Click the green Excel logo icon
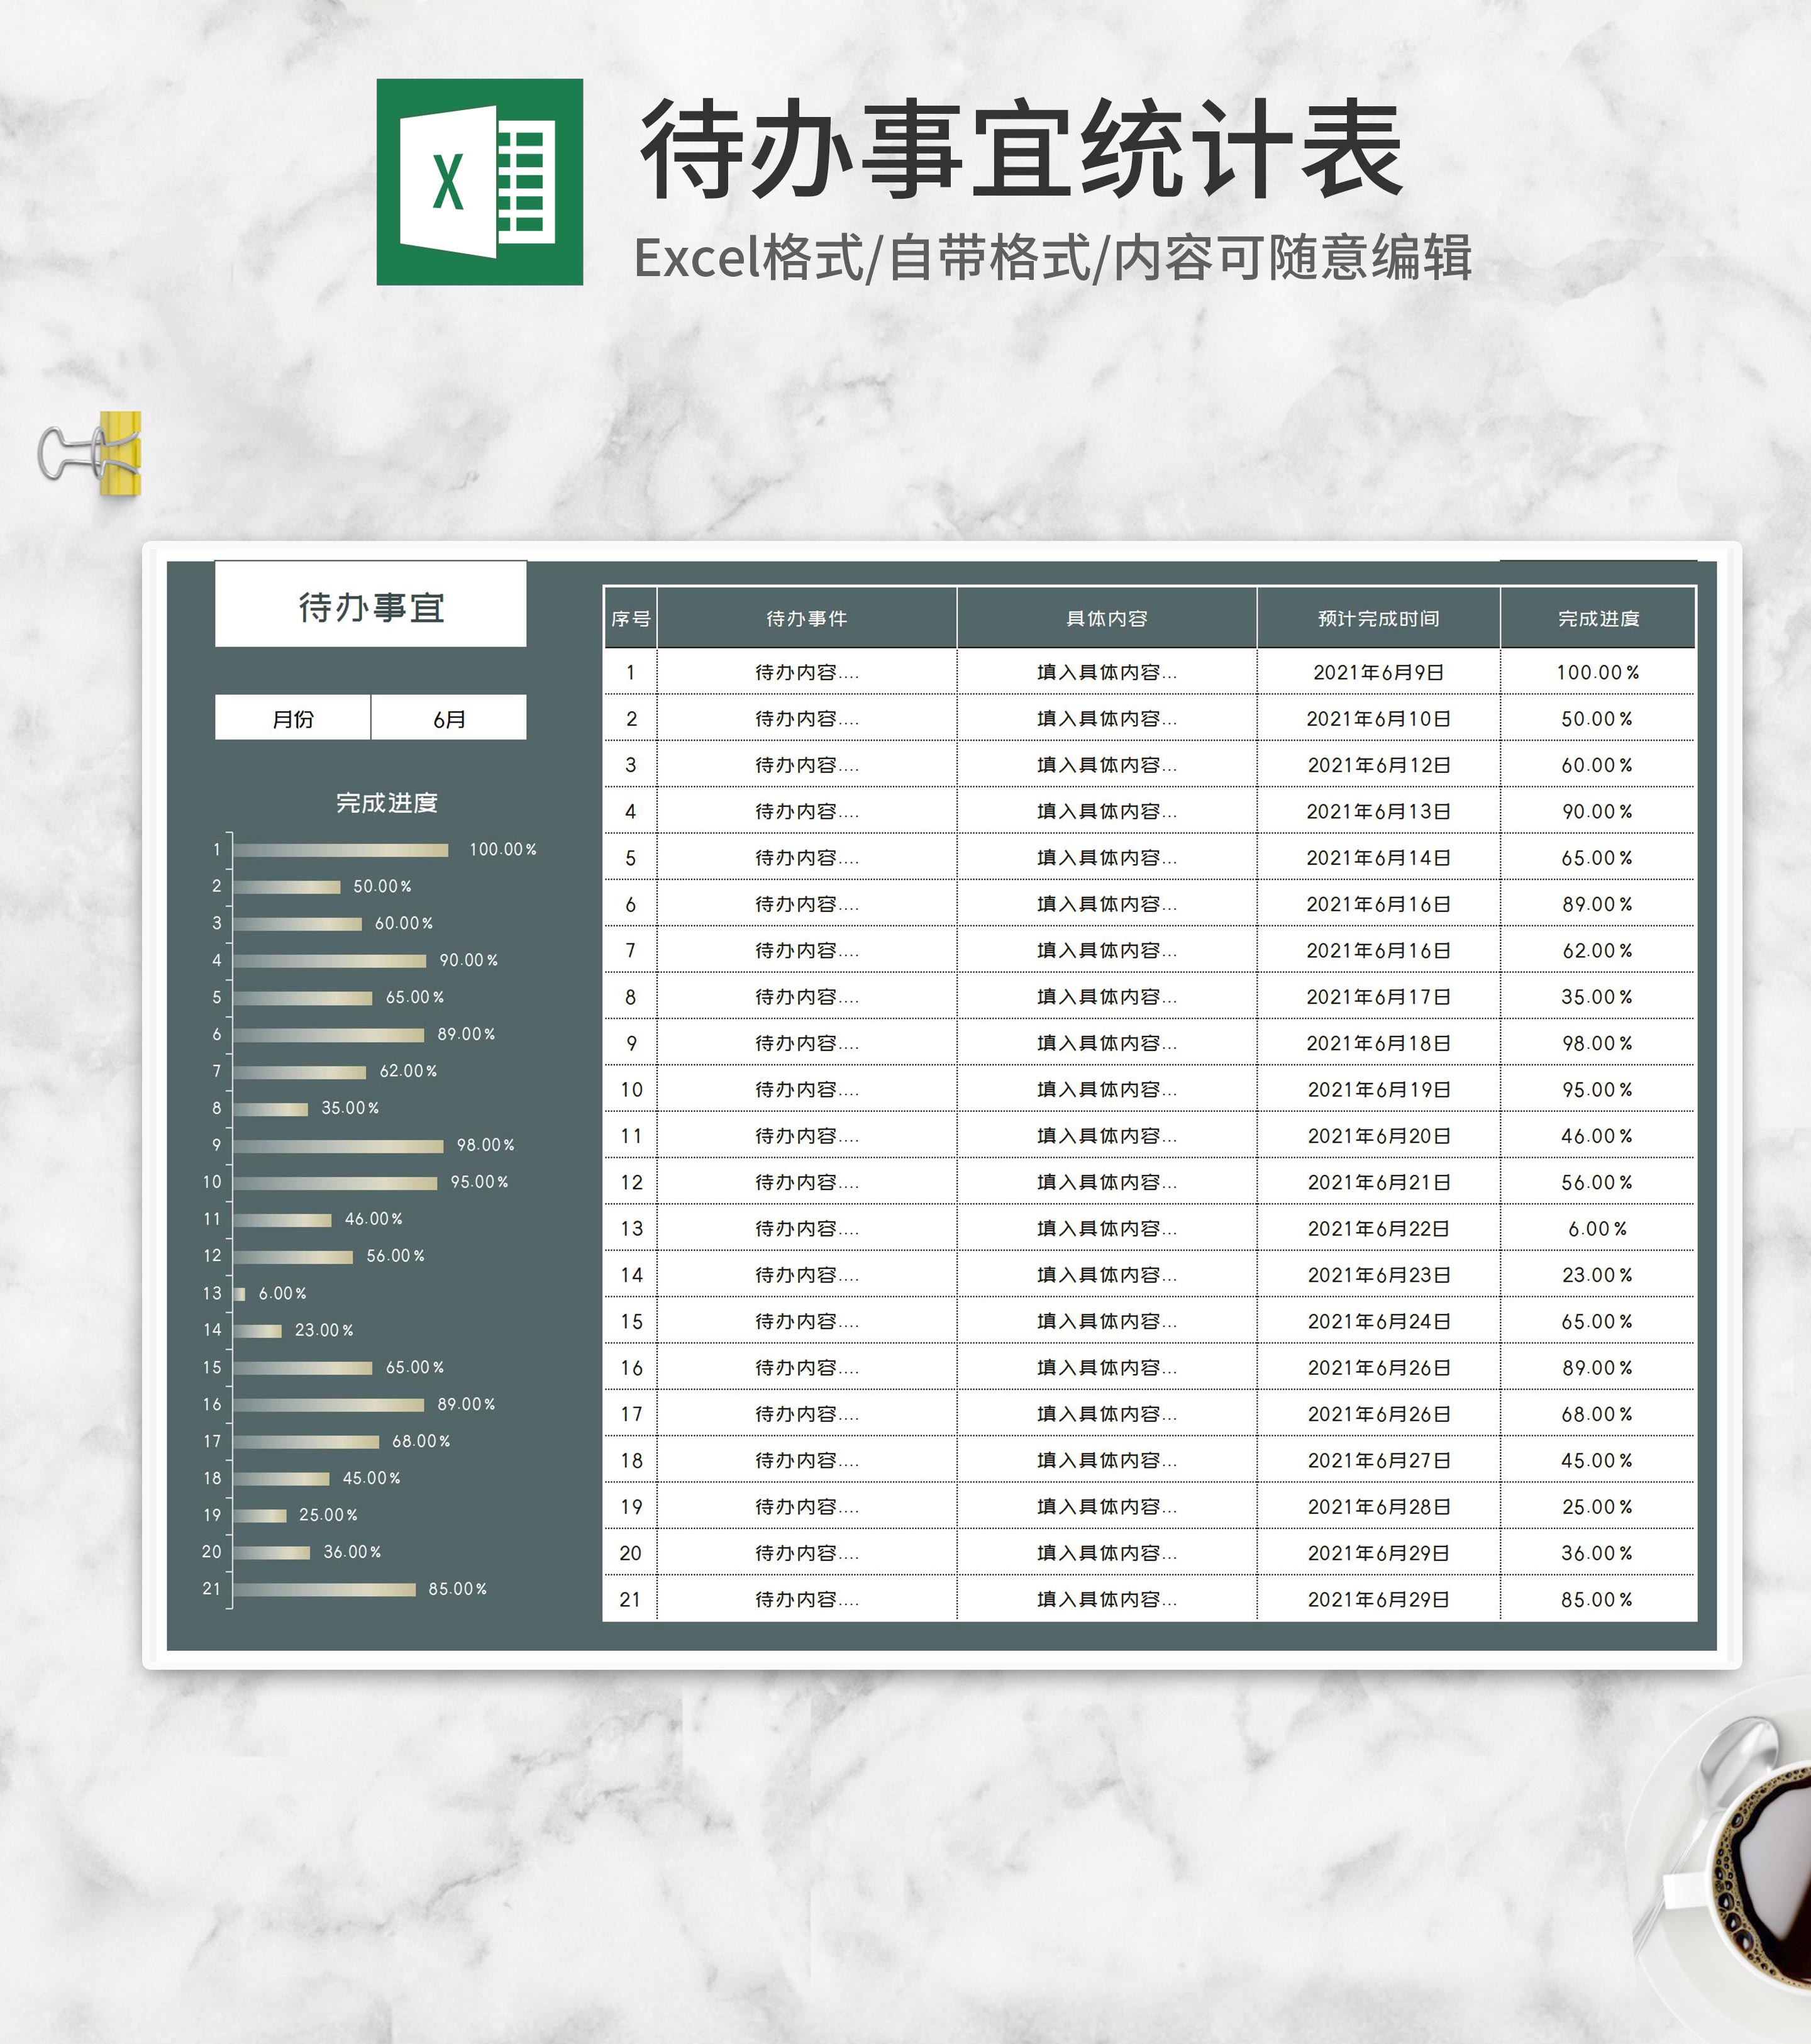 click(479, 182)
